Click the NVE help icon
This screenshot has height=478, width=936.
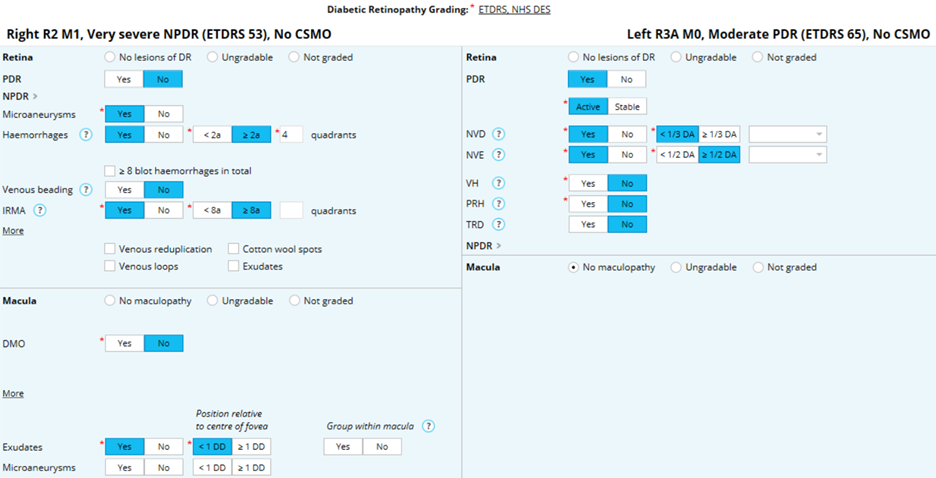(499, 155)
